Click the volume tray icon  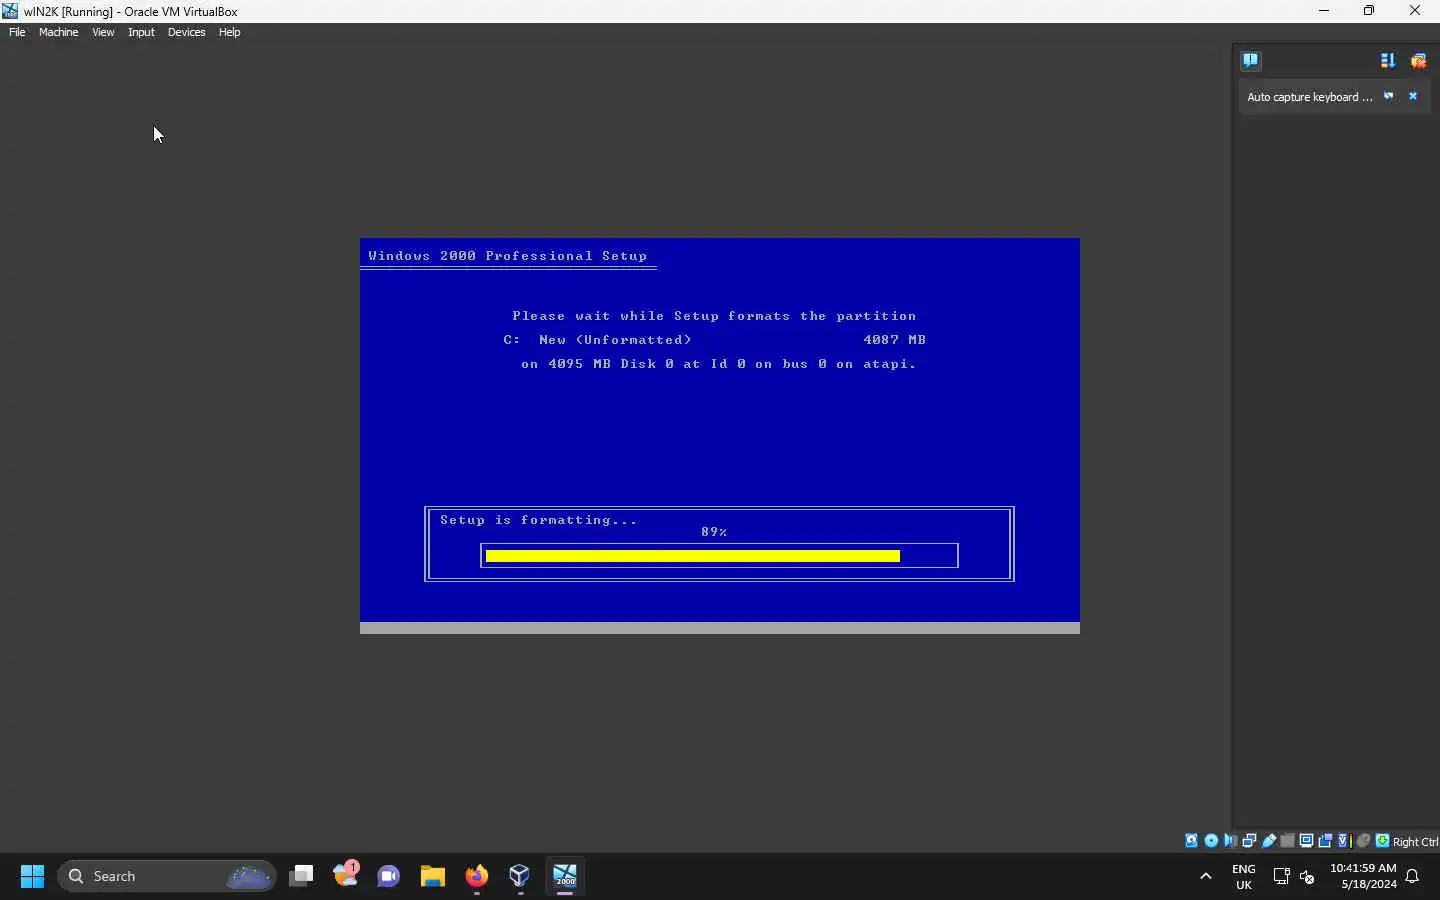1307,876
